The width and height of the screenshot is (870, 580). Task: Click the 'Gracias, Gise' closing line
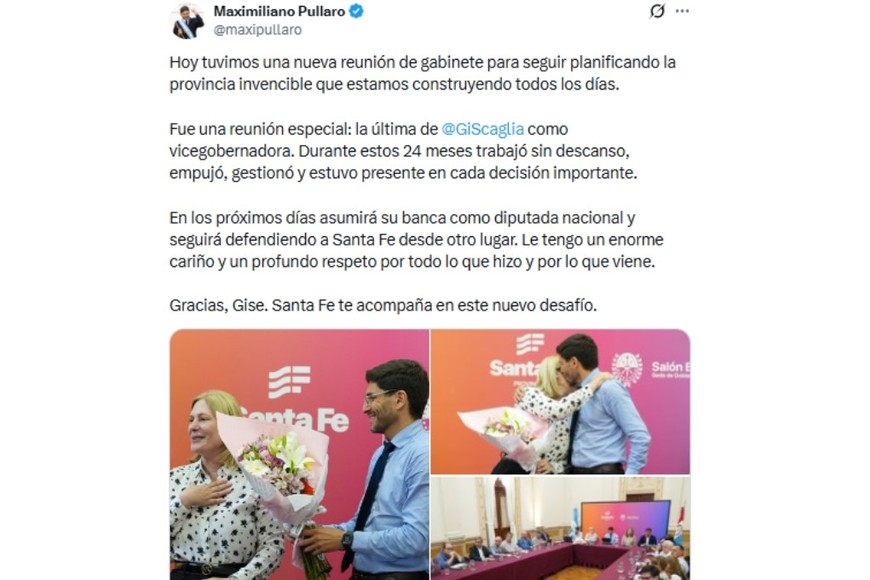383,306
